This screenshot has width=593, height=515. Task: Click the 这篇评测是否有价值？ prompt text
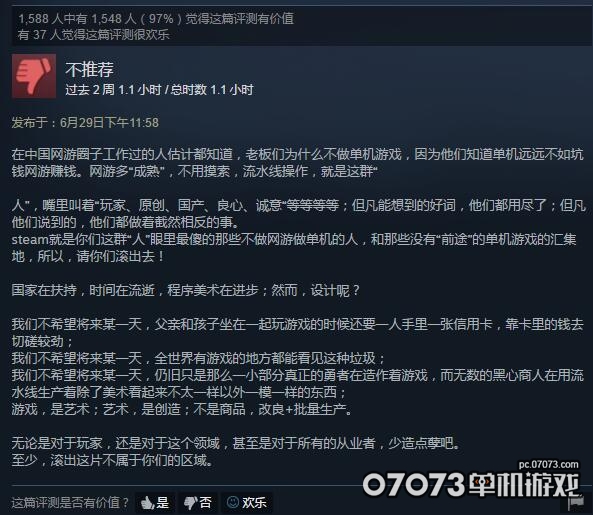(x=70, y=503)
